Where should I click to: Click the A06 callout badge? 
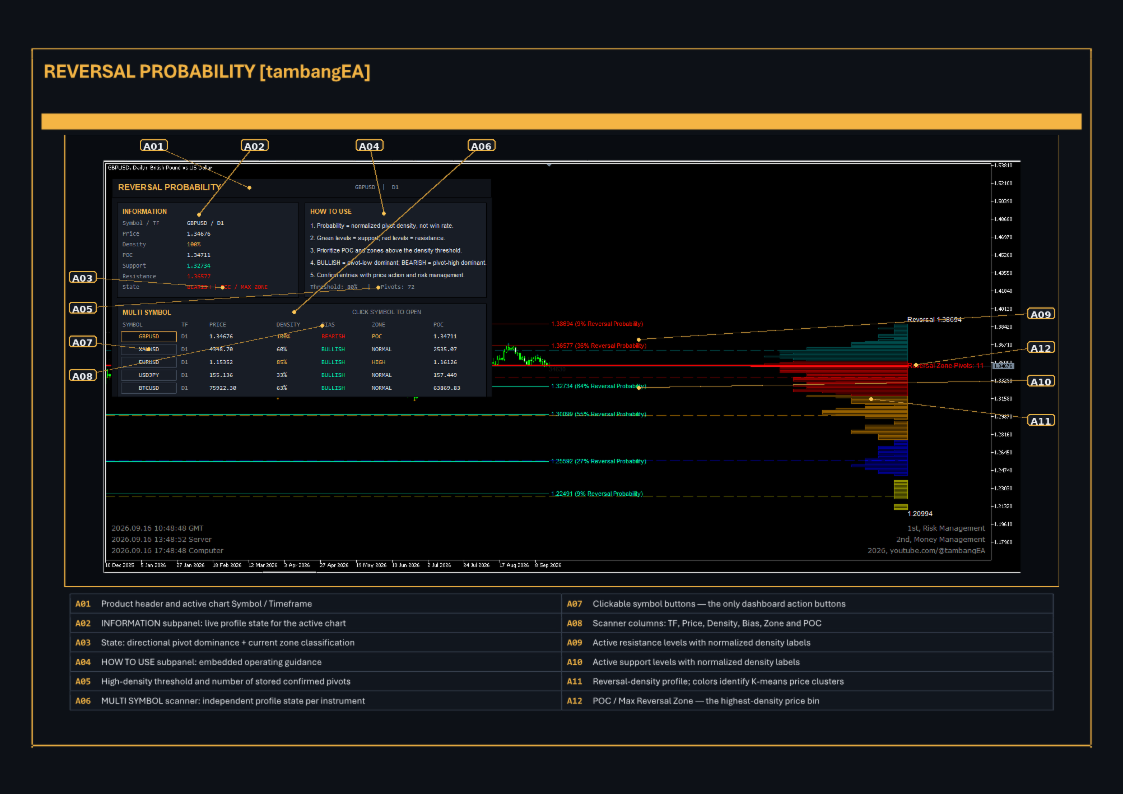click(x=481, y=146)
